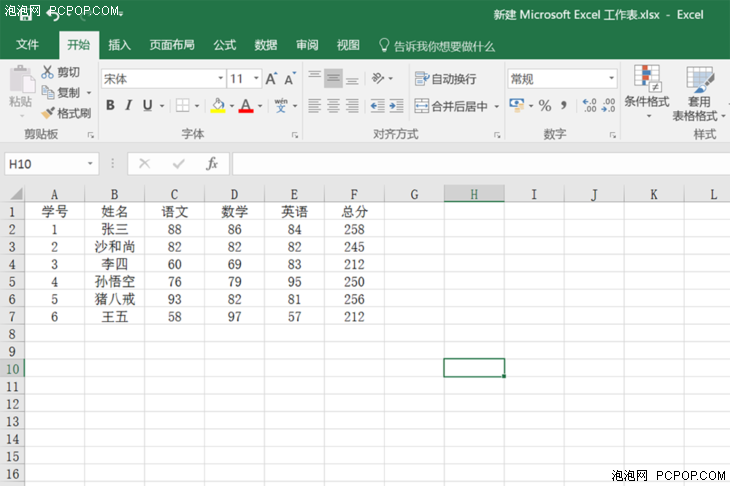
Task: Click the Copy icon
Action: pos(47,92)
